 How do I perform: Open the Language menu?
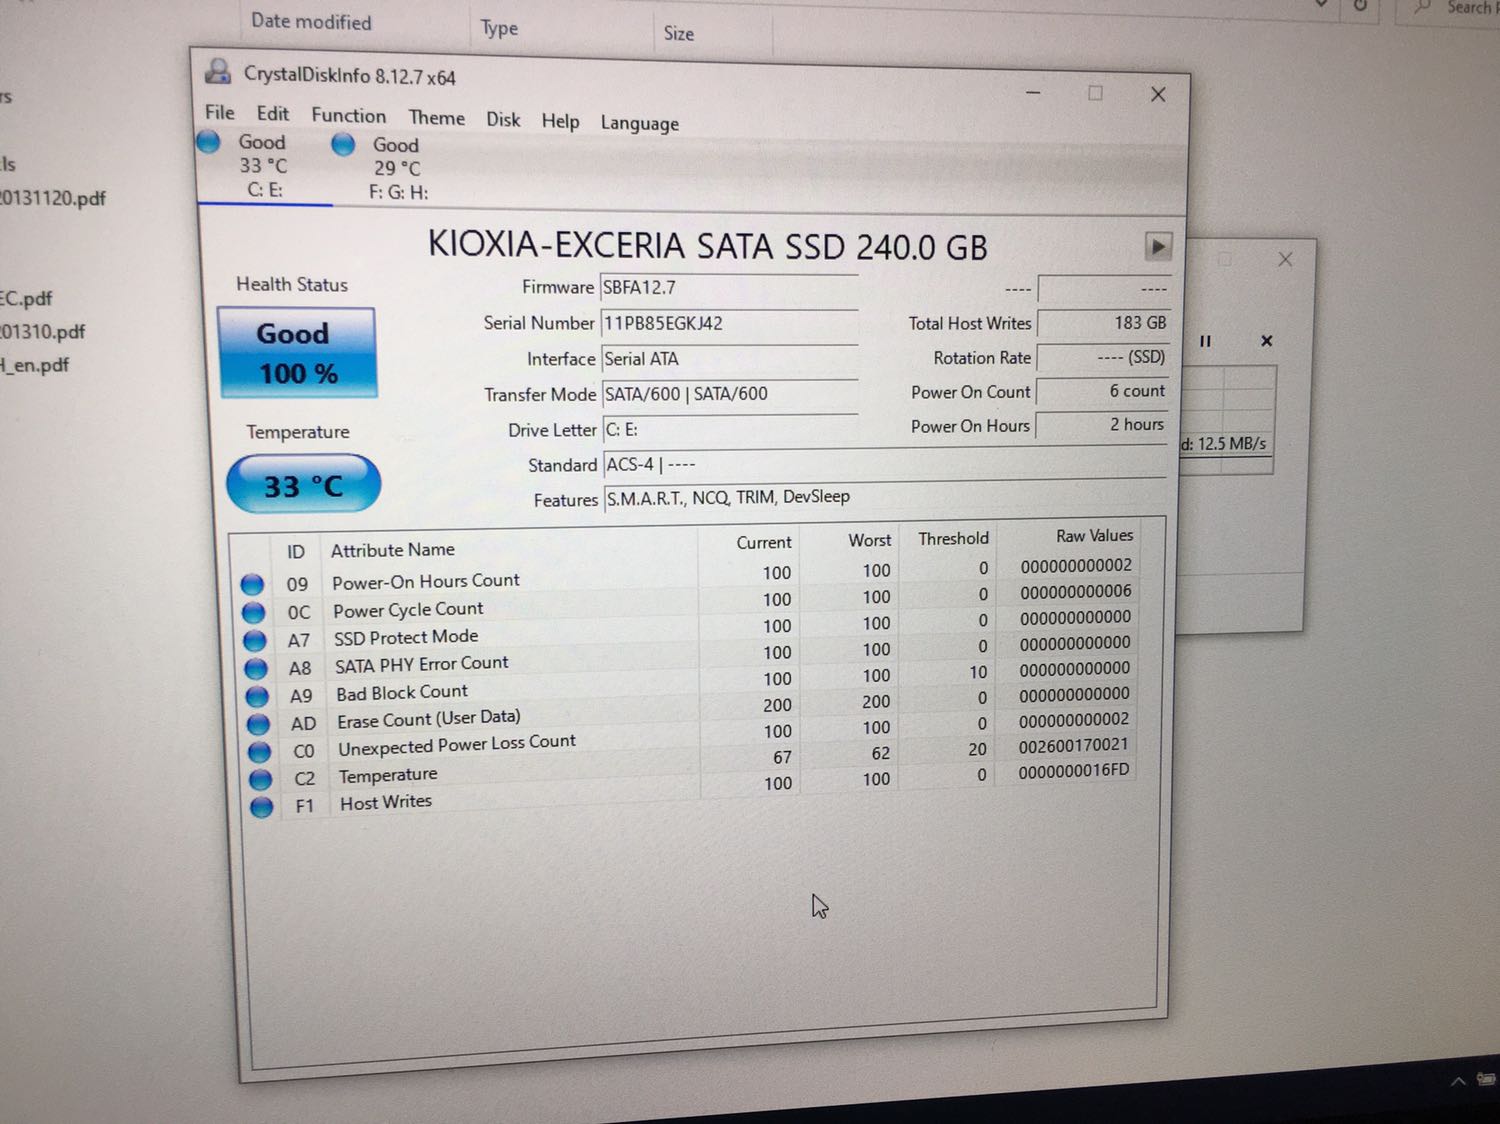pos(639,123)
